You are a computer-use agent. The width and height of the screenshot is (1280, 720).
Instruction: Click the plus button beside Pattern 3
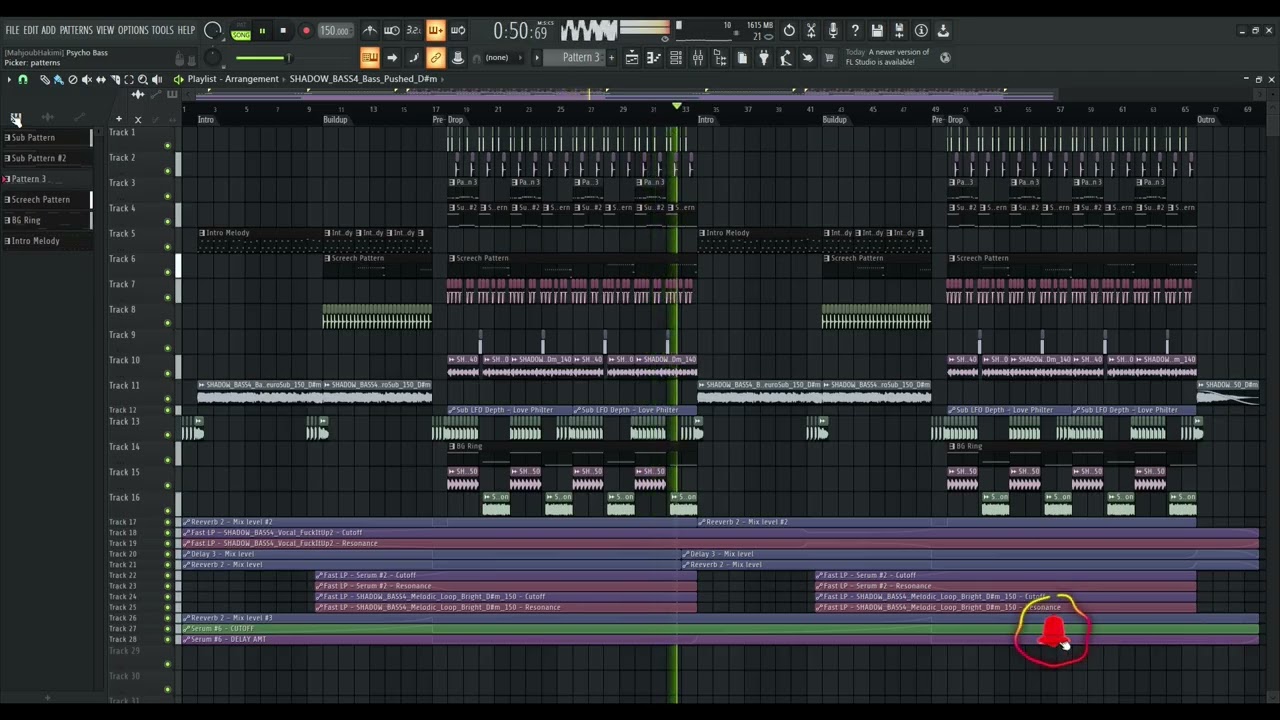tap(611, 58)
